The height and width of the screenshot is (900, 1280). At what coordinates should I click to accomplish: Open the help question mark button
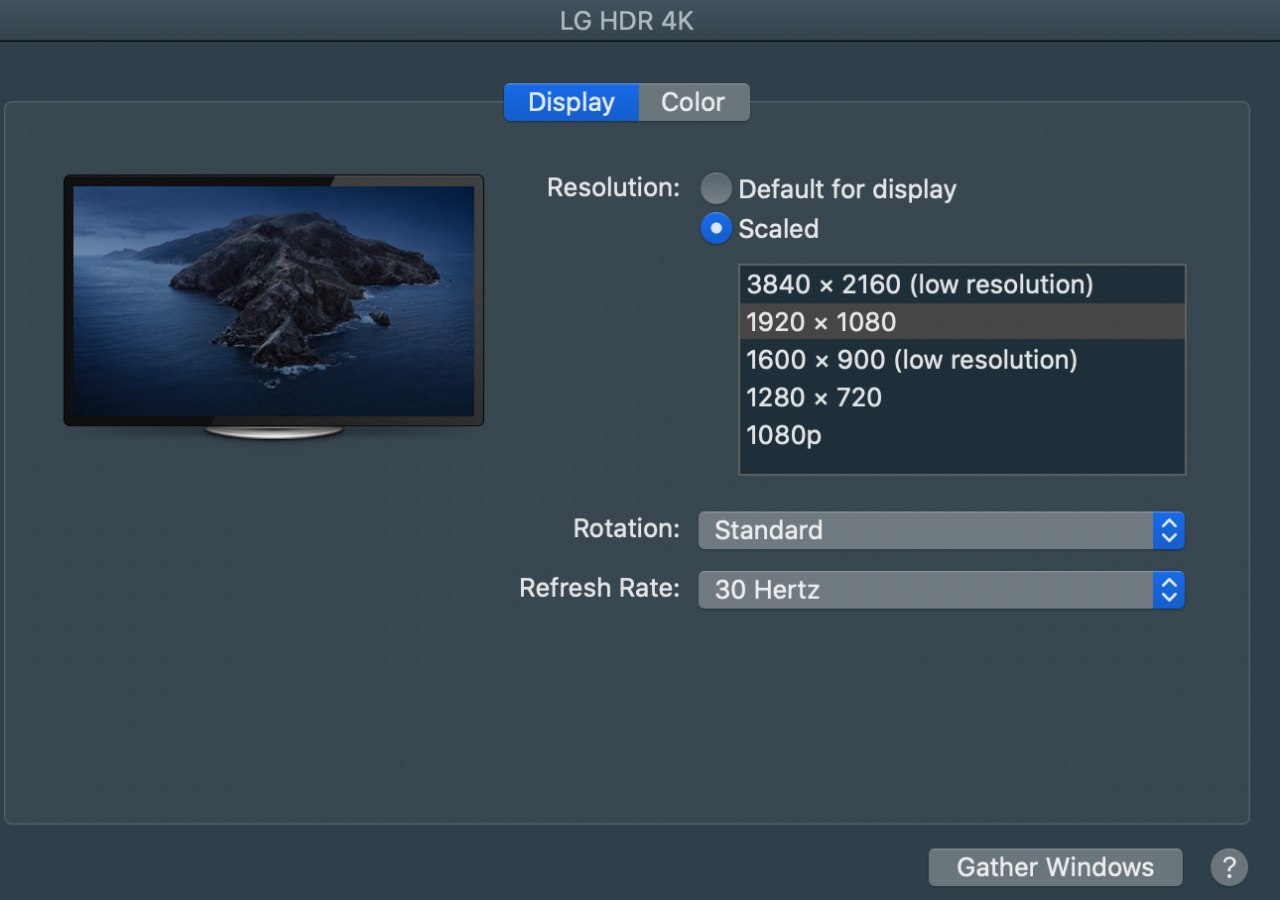pos(1229,867)
